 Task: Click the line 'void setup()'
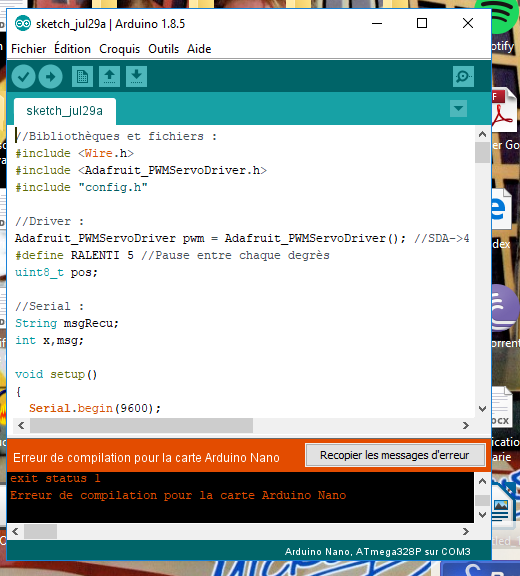56,374
